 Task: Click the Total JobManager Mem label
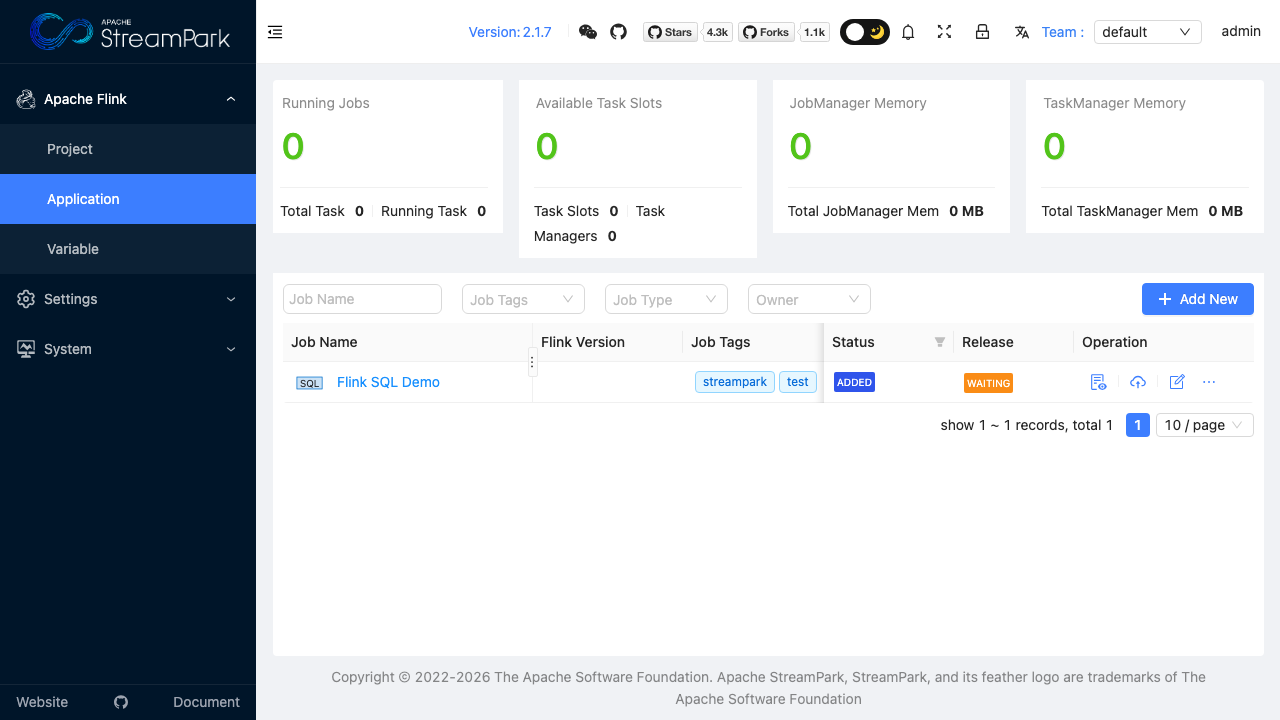[864, 211]
